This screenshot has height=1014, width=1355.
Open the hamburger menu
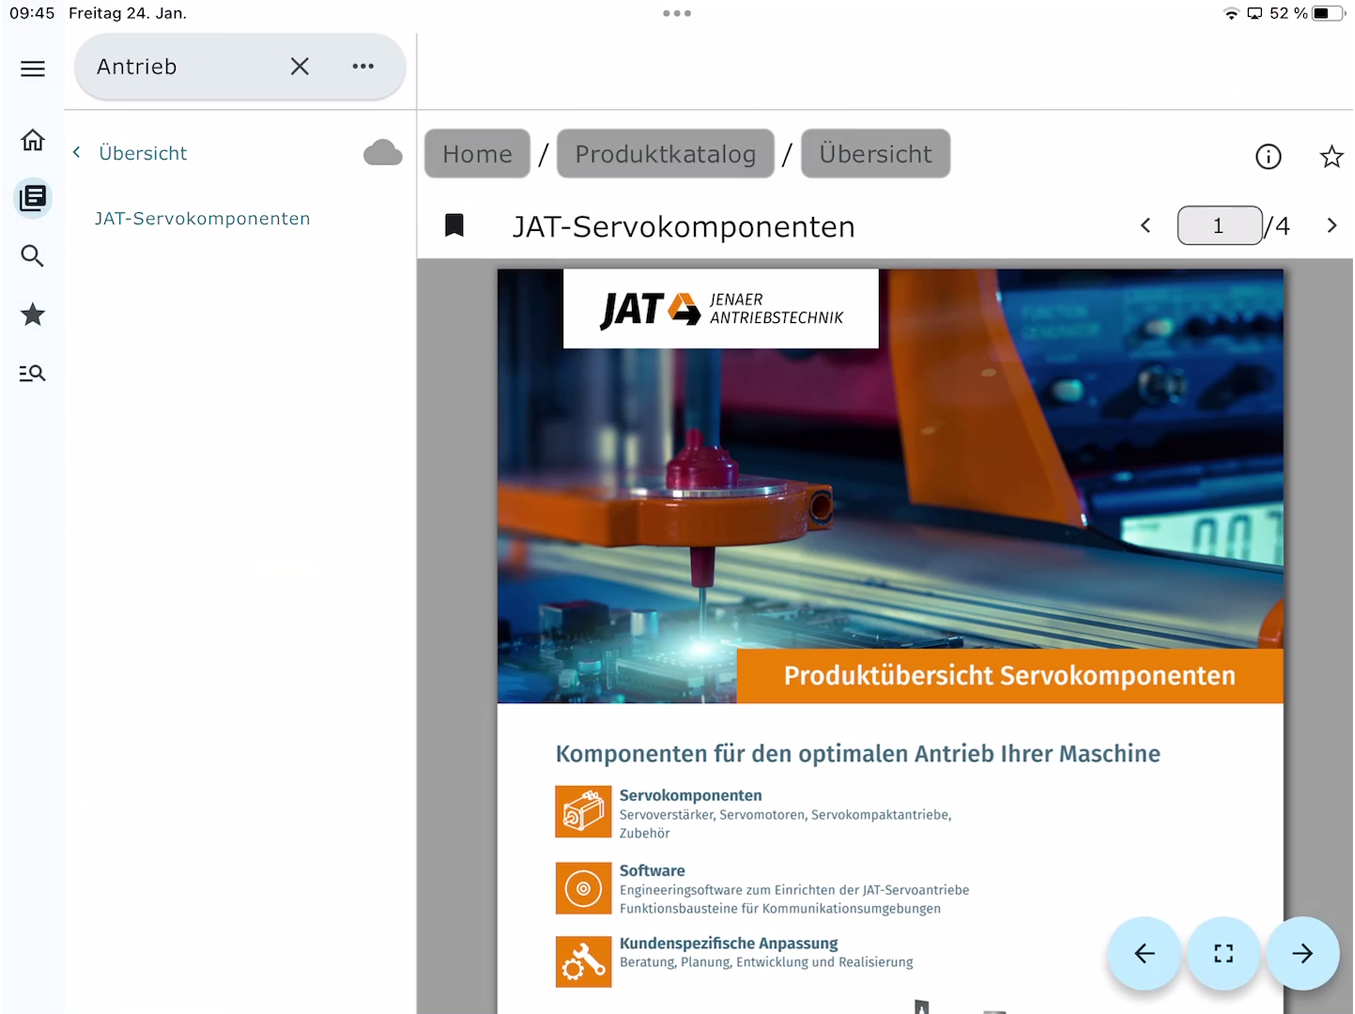point(33,68)
